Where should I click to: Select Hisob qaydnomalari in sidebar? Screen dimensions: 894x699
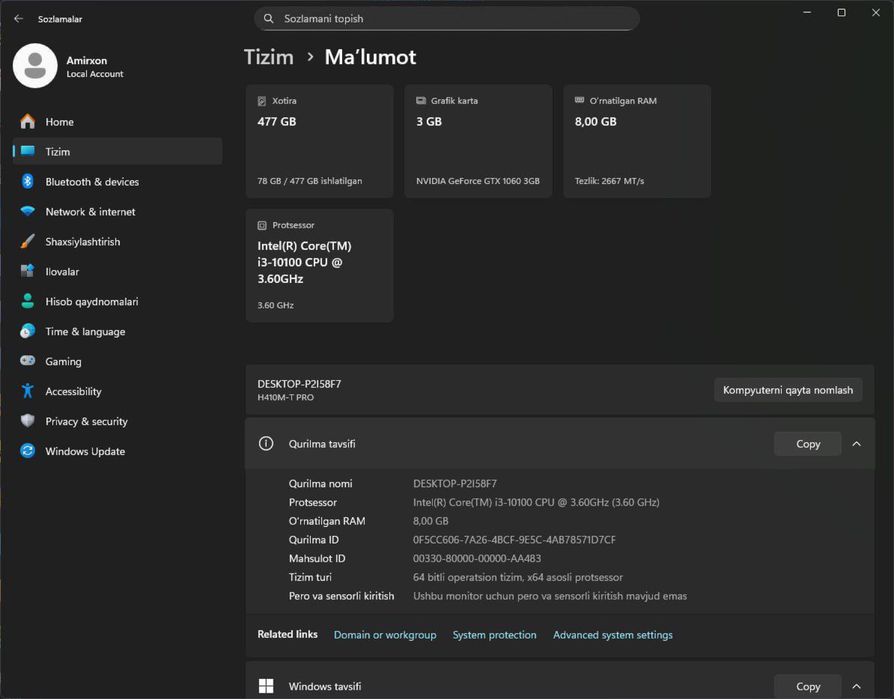coord(117,301)
